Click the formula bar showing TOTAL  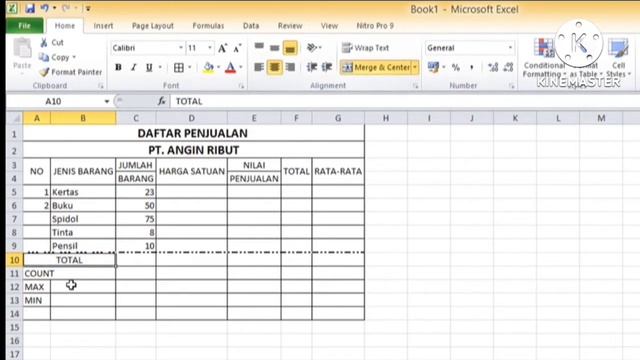tap(405, 101)
